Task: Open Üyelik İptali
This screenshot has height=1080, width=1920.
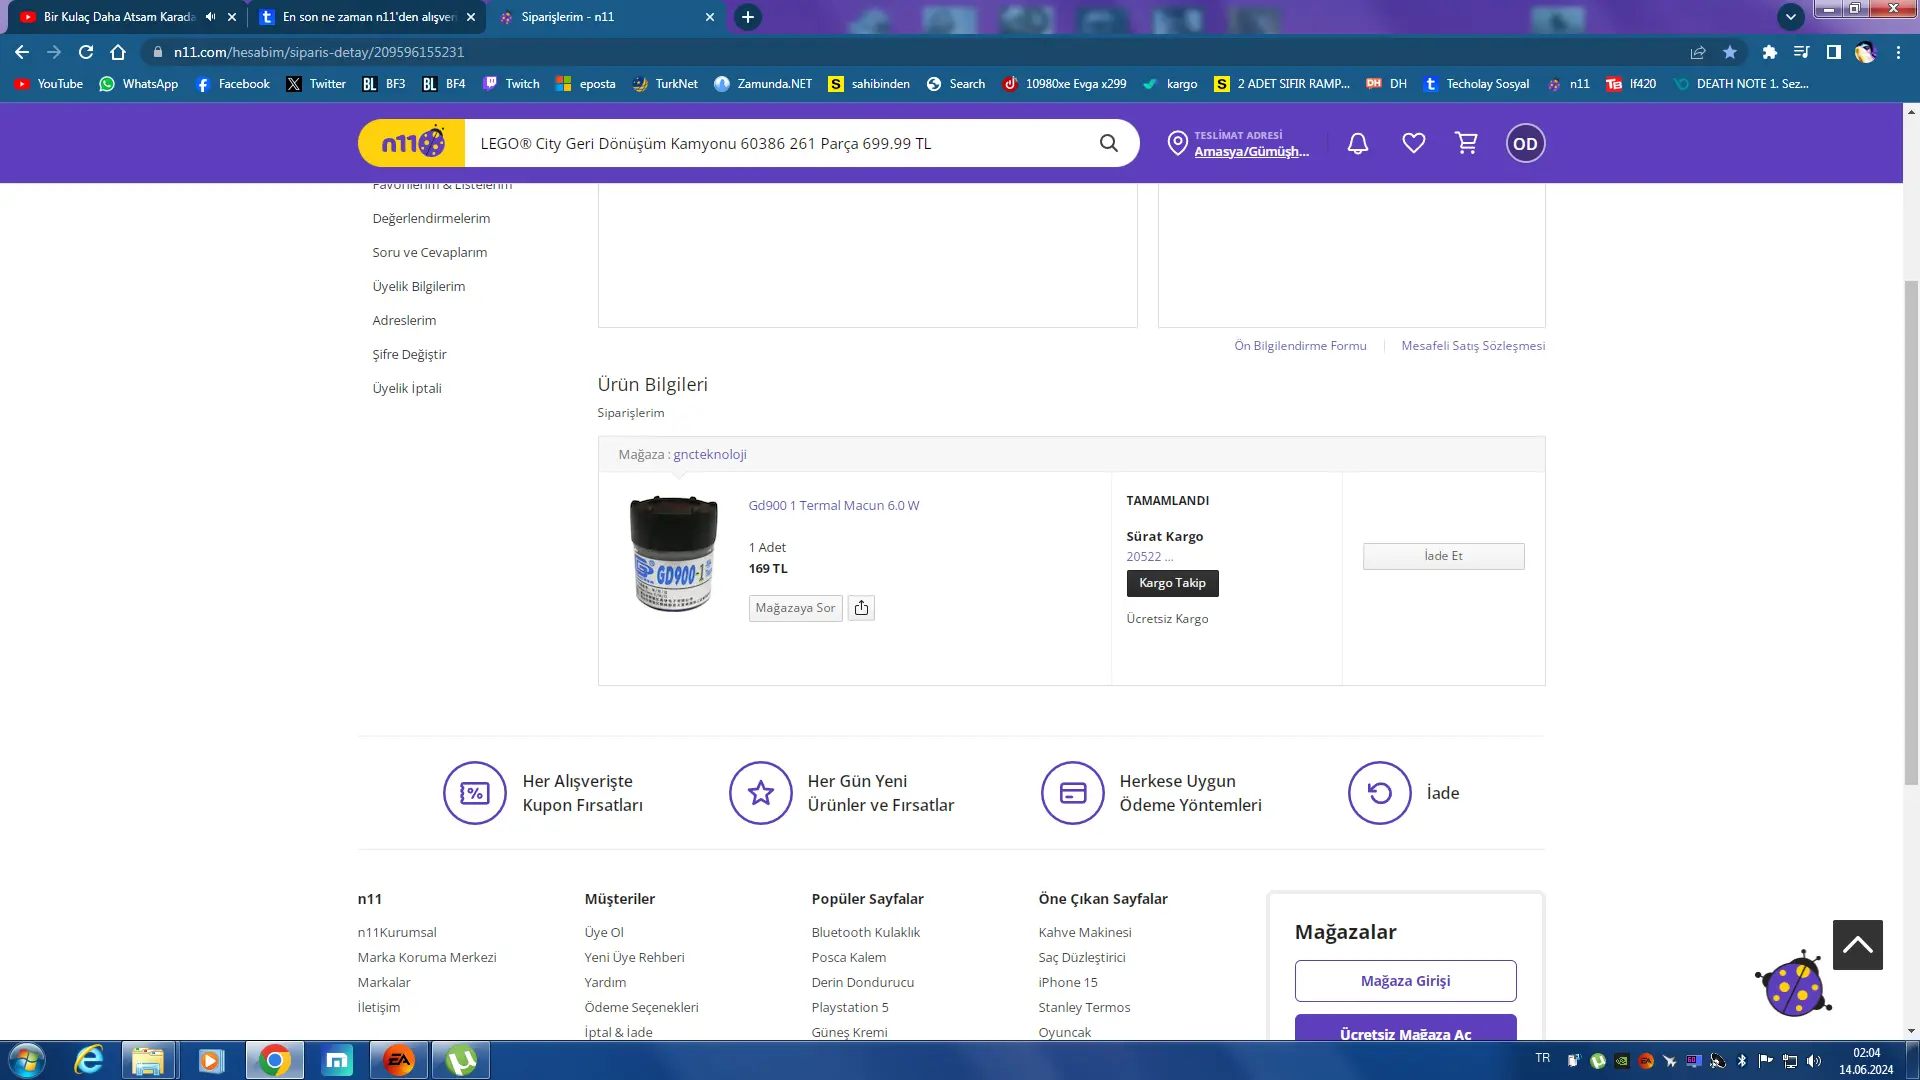Action: pos(407,388)
